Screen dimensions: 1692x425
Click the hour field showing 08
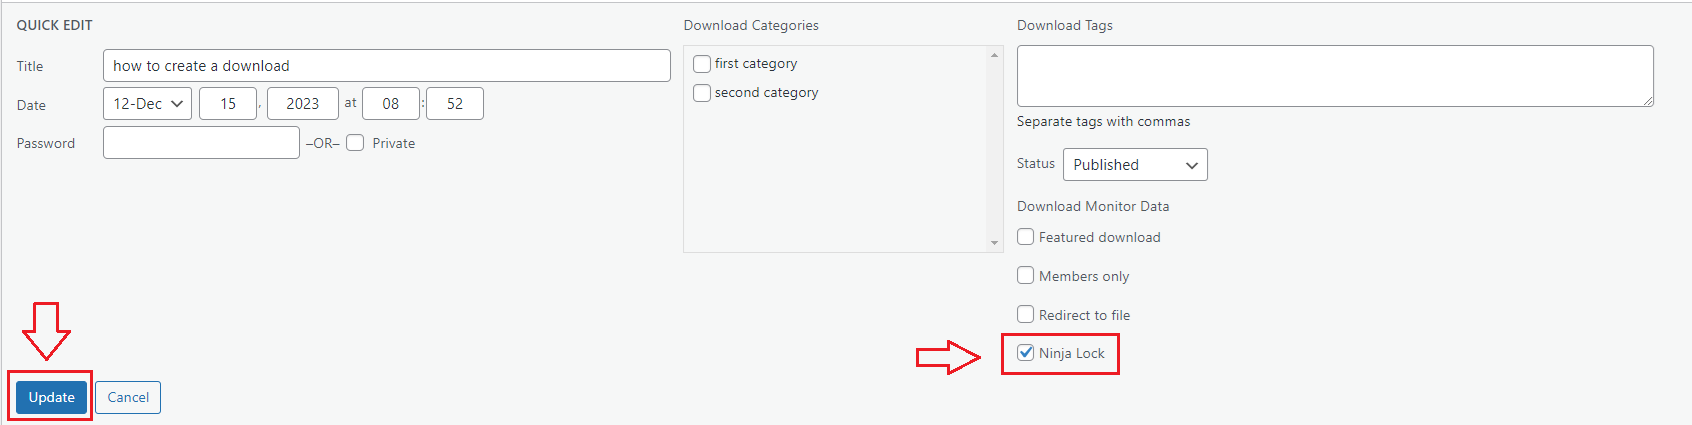[x=391, y=104]
